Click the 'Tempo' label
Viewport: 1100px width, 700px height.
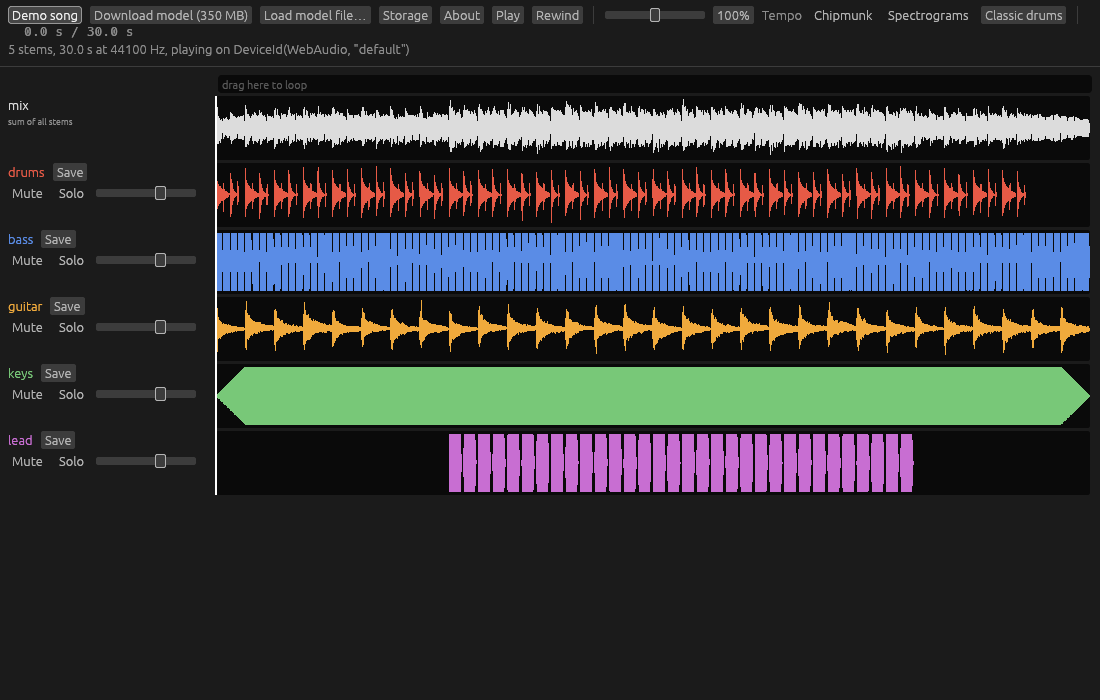coord(782,15)
